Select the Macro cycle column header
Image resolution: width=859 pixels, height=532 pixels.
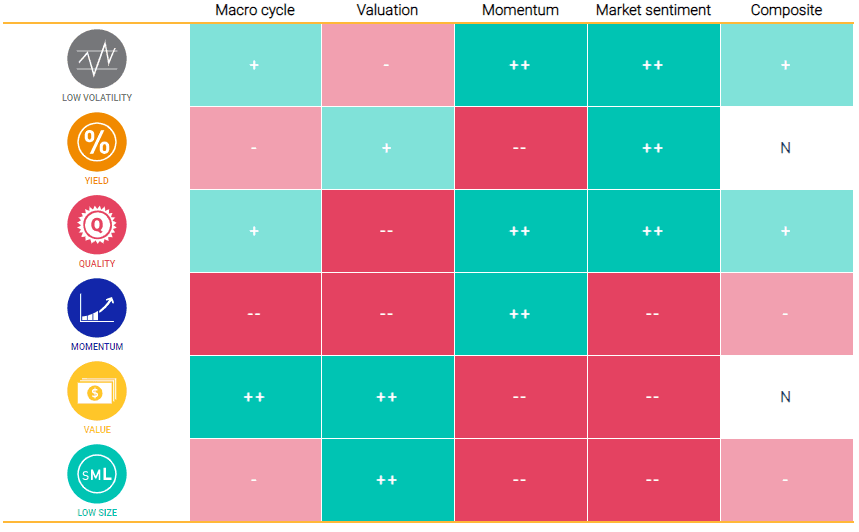[254, 10]
